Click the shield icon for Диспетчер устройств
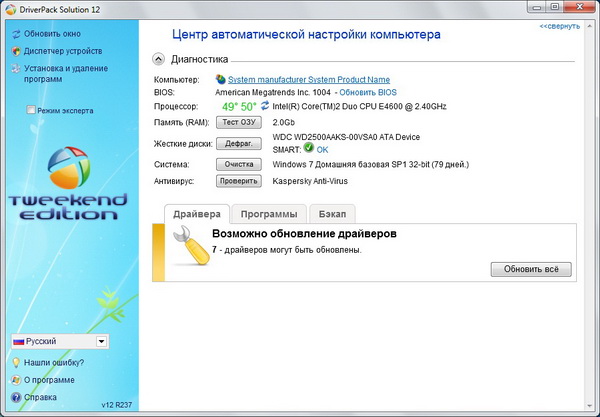The height and width of the screenshot is (417, 600). point(15,51)
